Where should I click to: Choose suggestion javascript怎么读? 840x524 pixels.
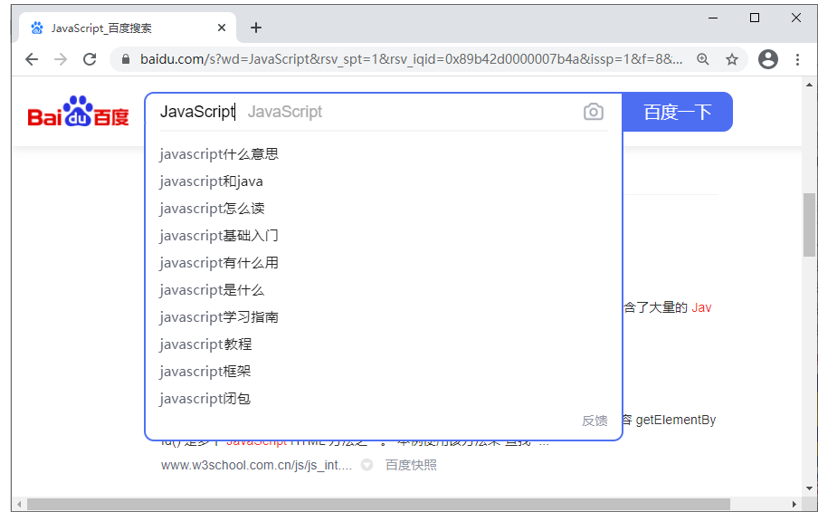click(212, 208)
